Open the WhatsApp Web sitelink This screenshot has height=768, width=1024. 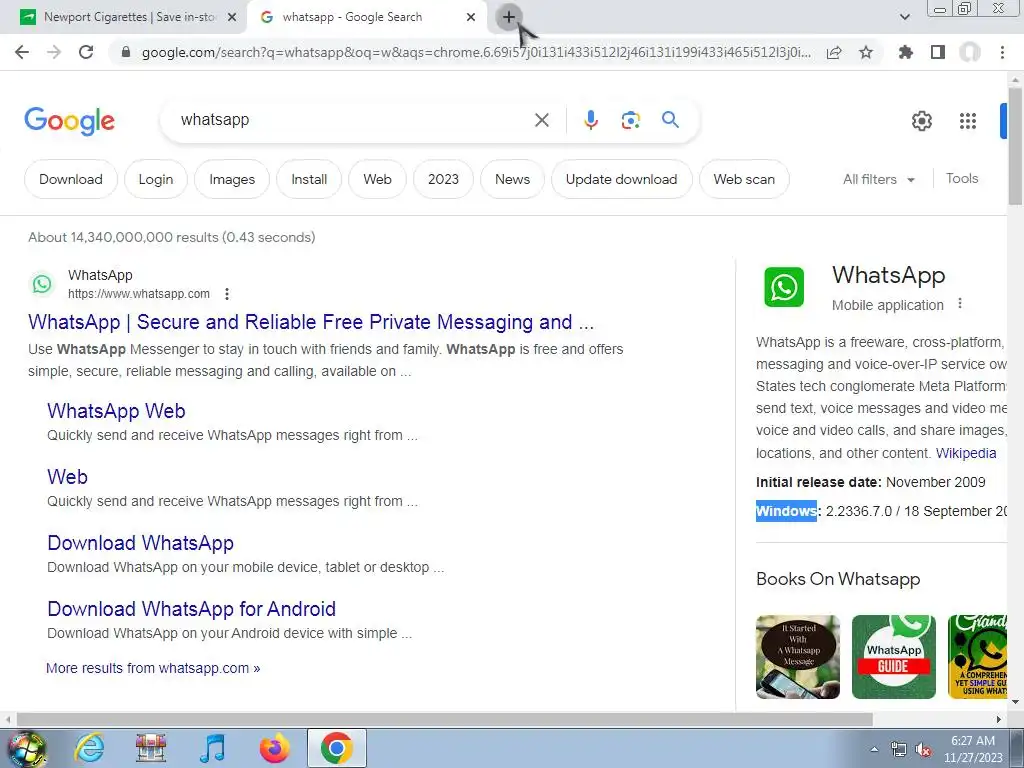coord(116,411)
